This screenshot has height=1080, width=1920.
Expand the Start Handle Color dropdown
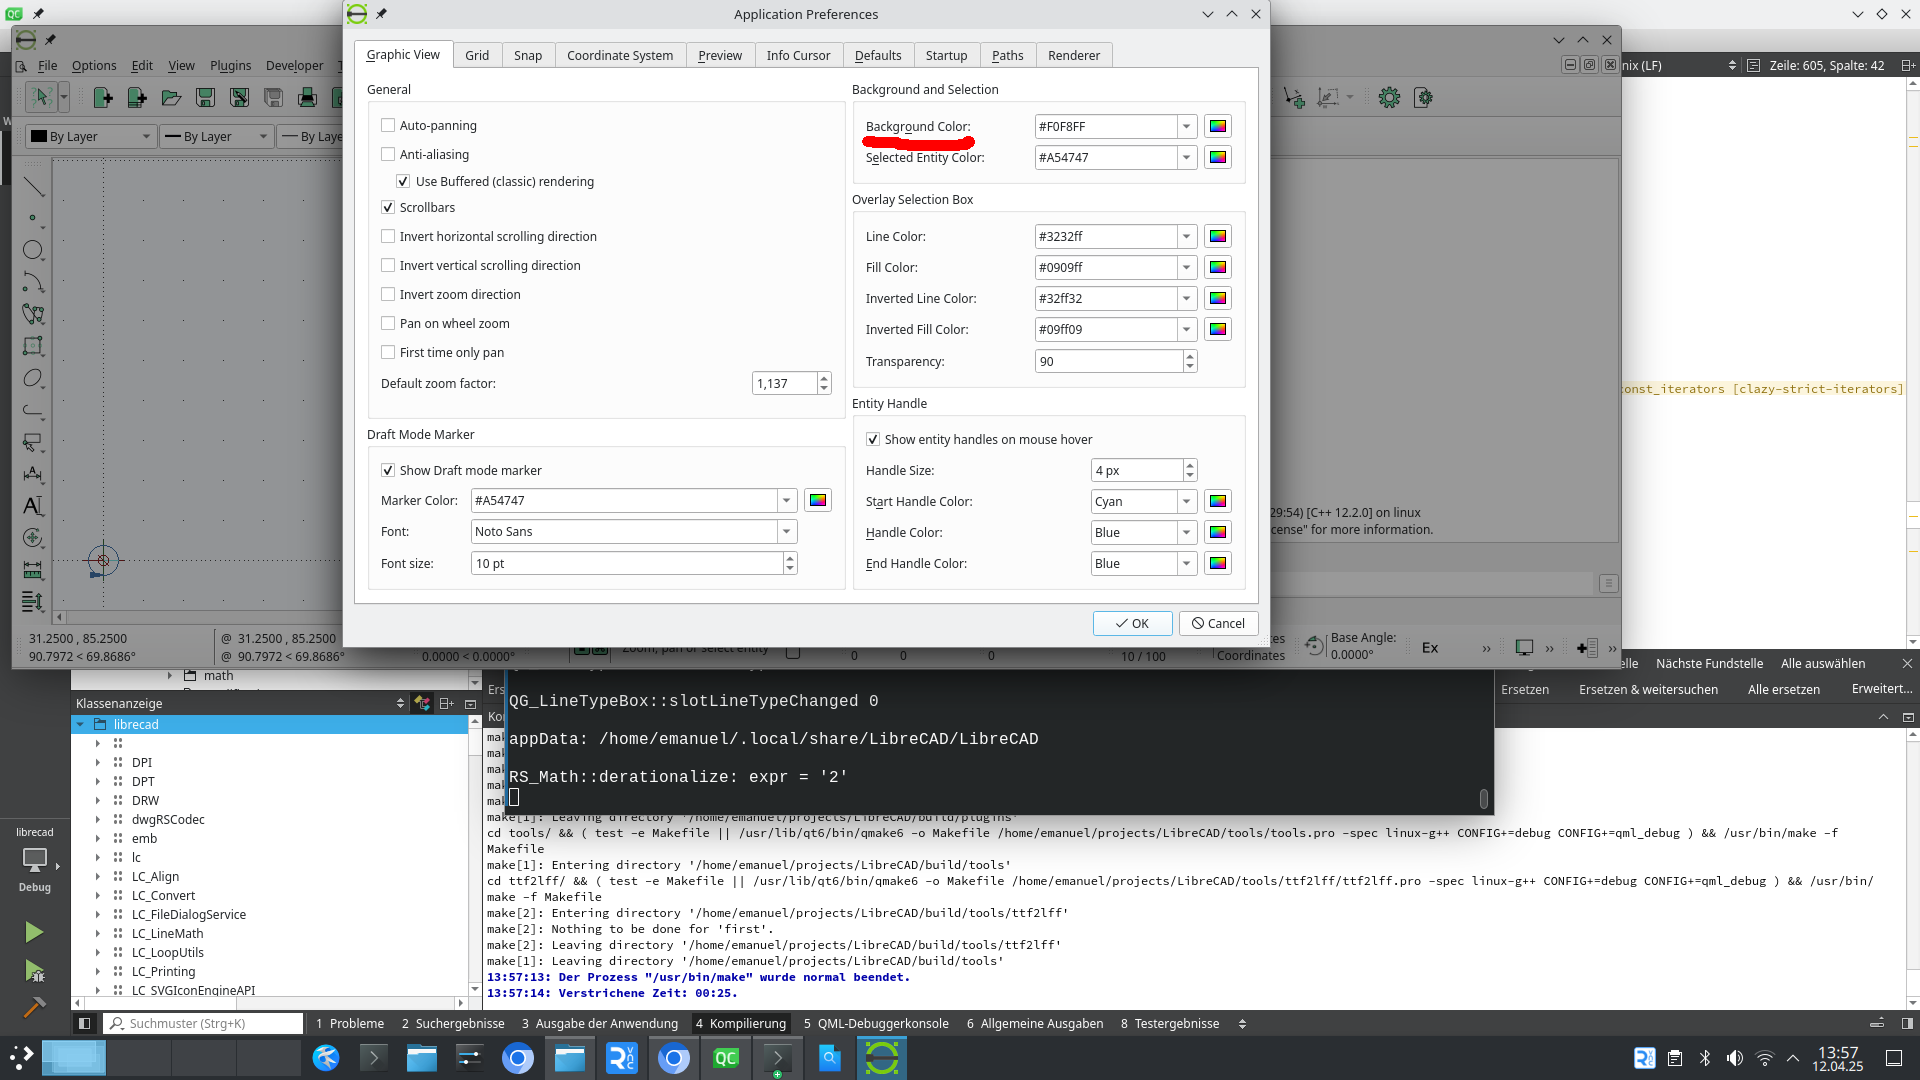(x=1186, y=502)
